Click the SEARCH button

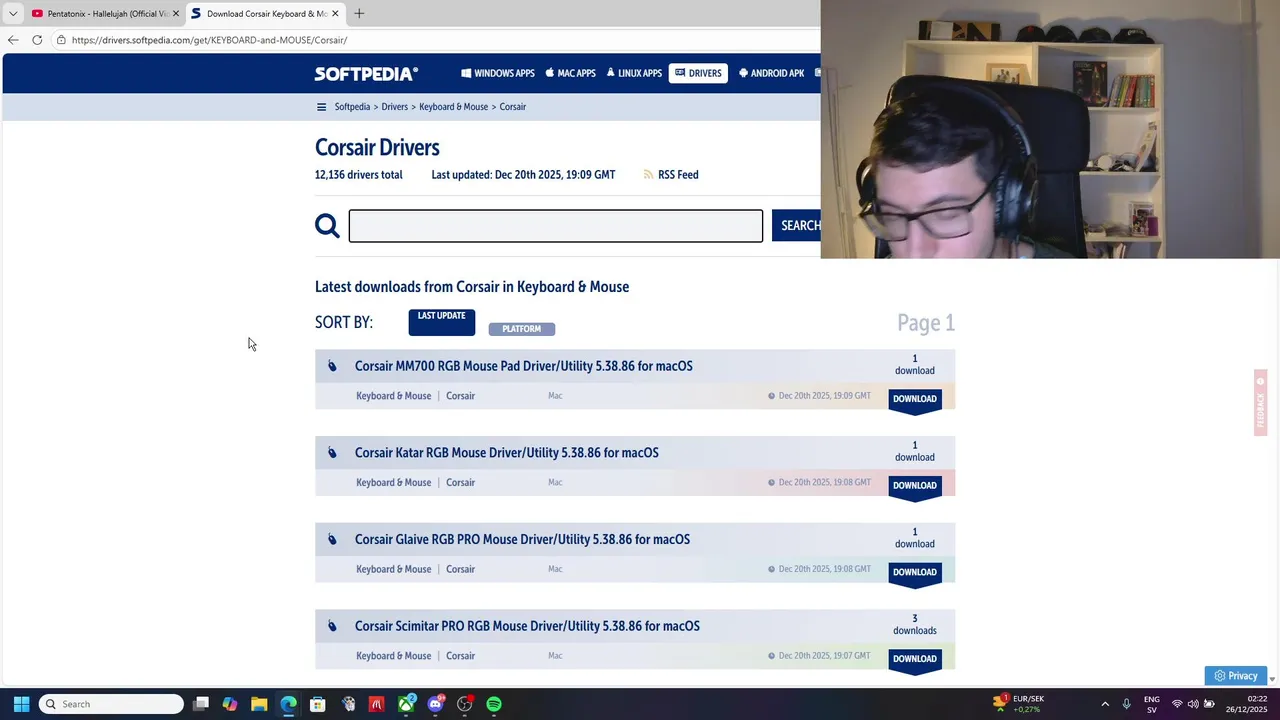point(798,226)
